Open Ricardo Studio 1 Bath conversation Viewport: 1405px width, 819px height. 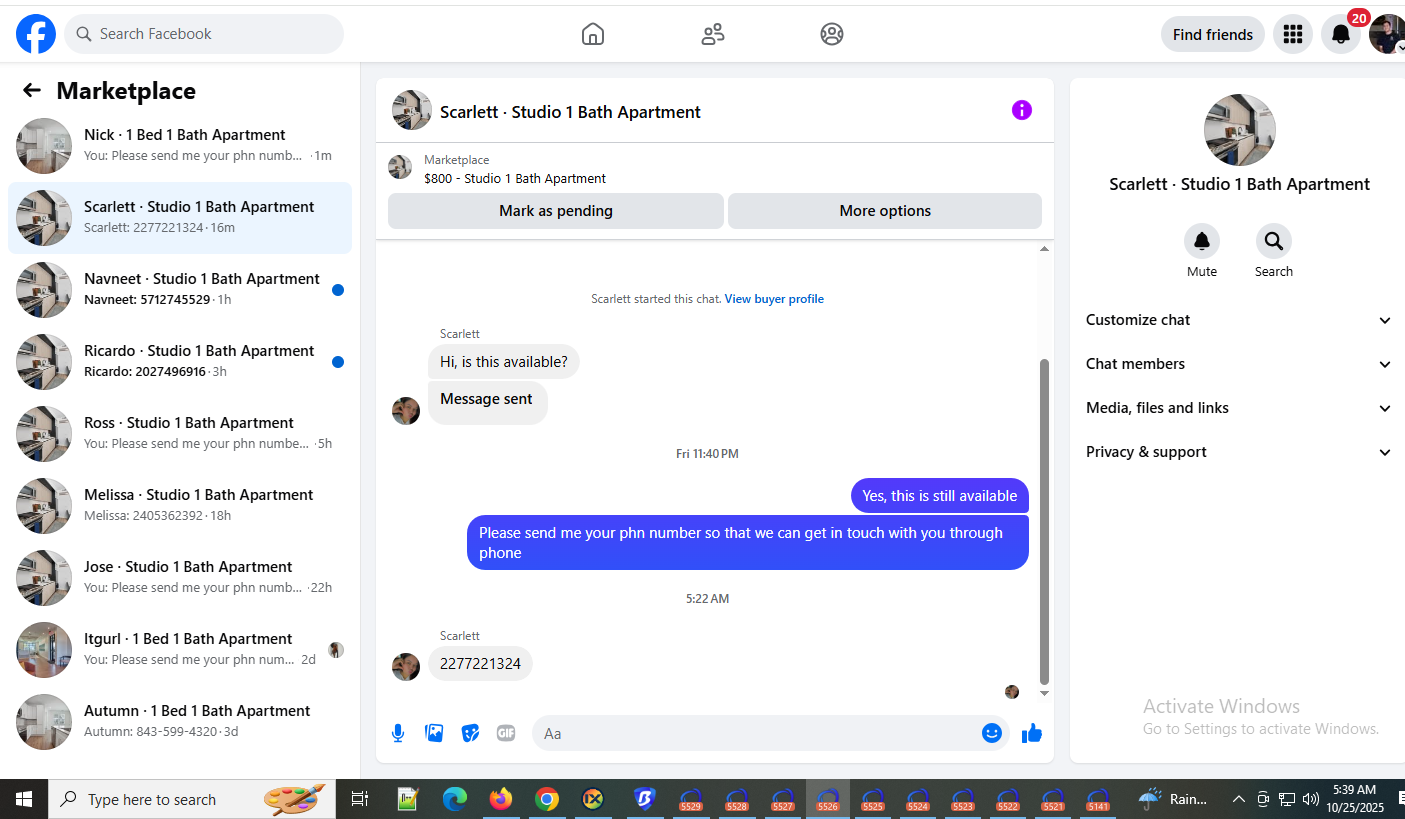(180, 362)
